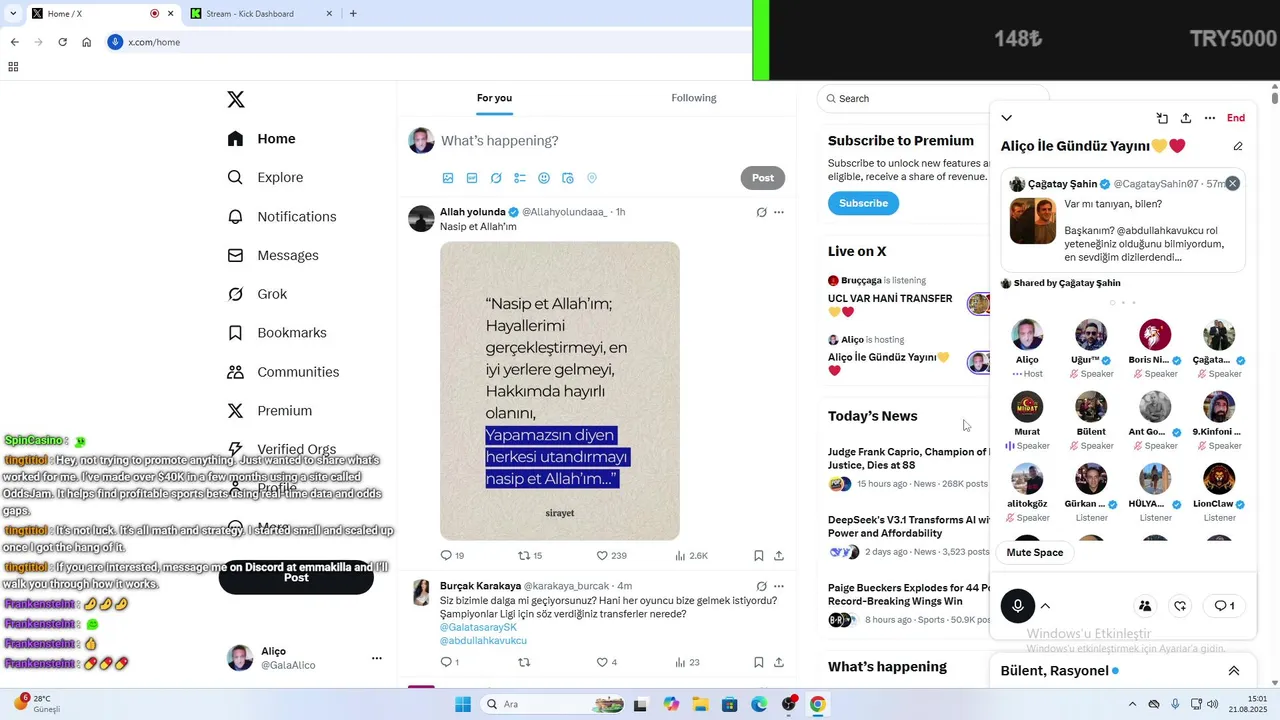Screen dimensions: 1280x720
Task: Click Grok enhance icon in composer
Action: [x=496, y=178]
